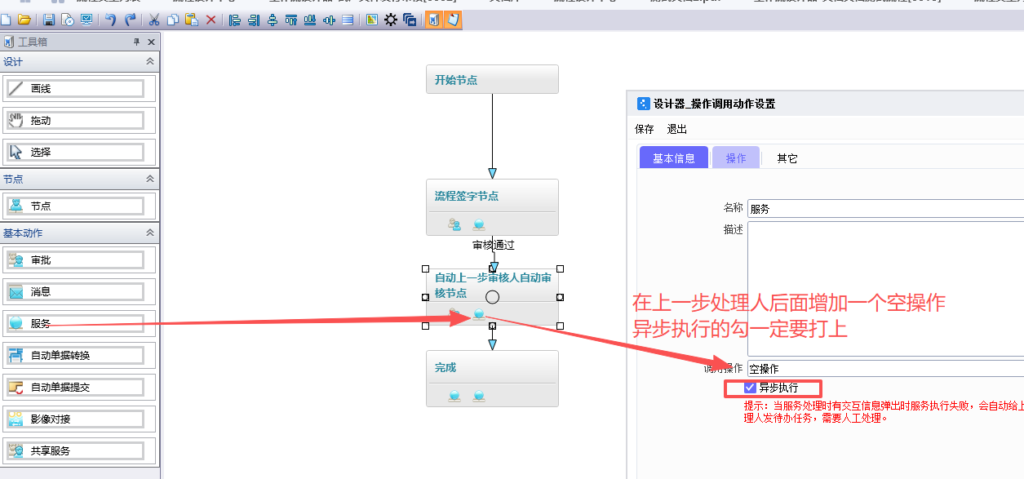Switch to the 基本信息 tab
Image resolution: width=1024 pixels, height=479 pixels.
click(673, 157)
